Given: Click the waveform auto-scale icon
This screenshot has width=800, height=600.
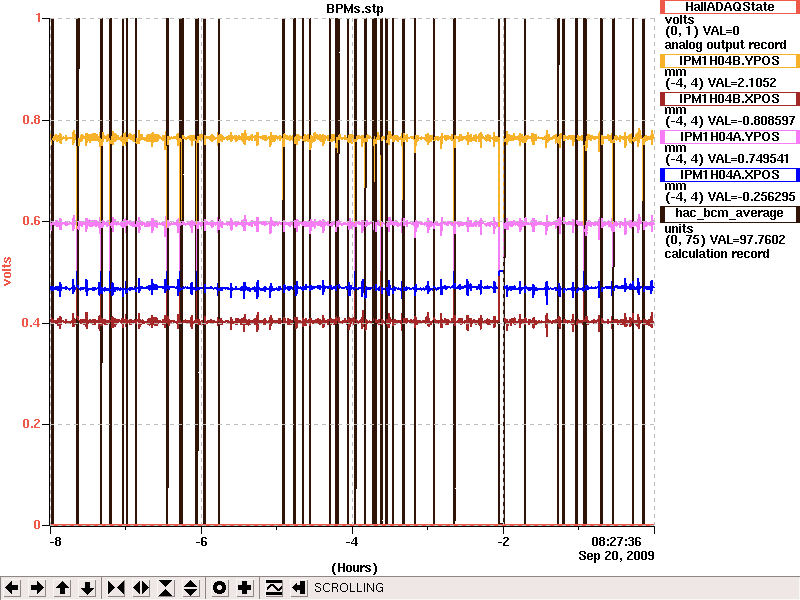Looking at the screenshot, I should 274,588.
